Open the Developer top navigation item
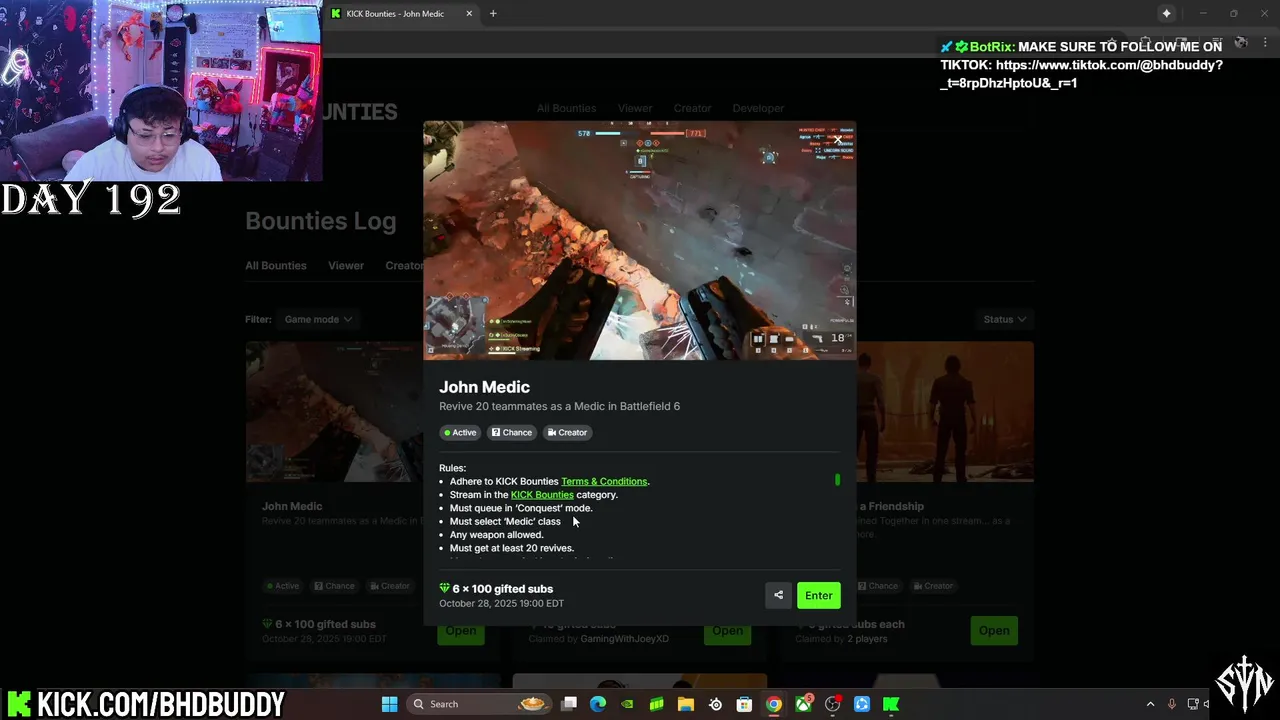Viewport: 1280px width, 720px height. (x=758, y=108)
